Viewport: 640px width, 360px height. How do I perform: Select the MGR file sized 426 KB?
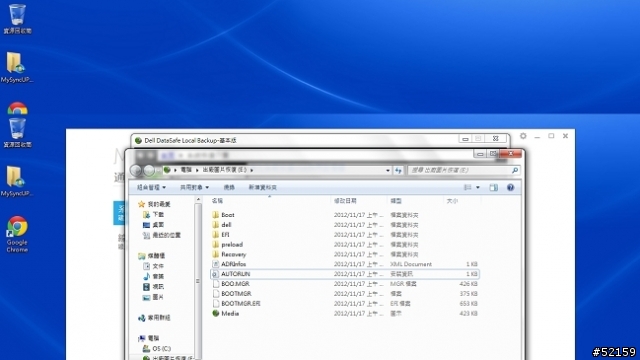[x=235, y=284]
